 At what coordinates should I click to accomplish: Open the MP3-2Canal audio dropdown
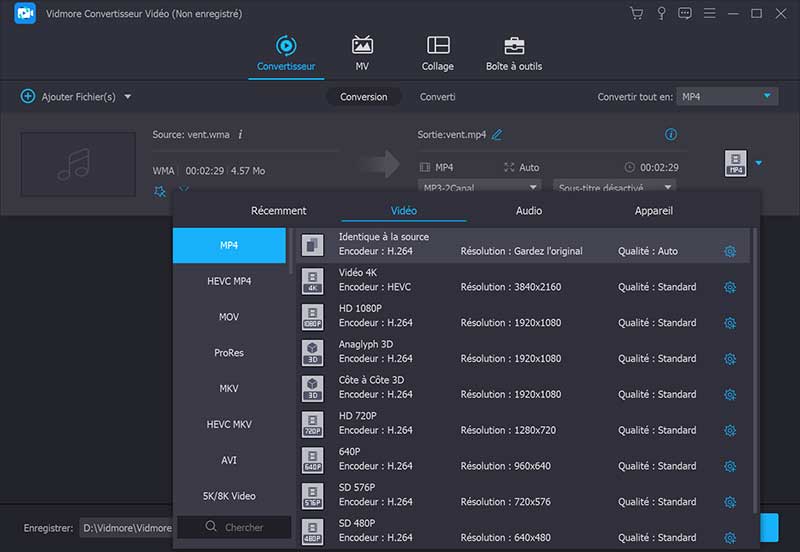pyautogui.click(x=478, y=187)
